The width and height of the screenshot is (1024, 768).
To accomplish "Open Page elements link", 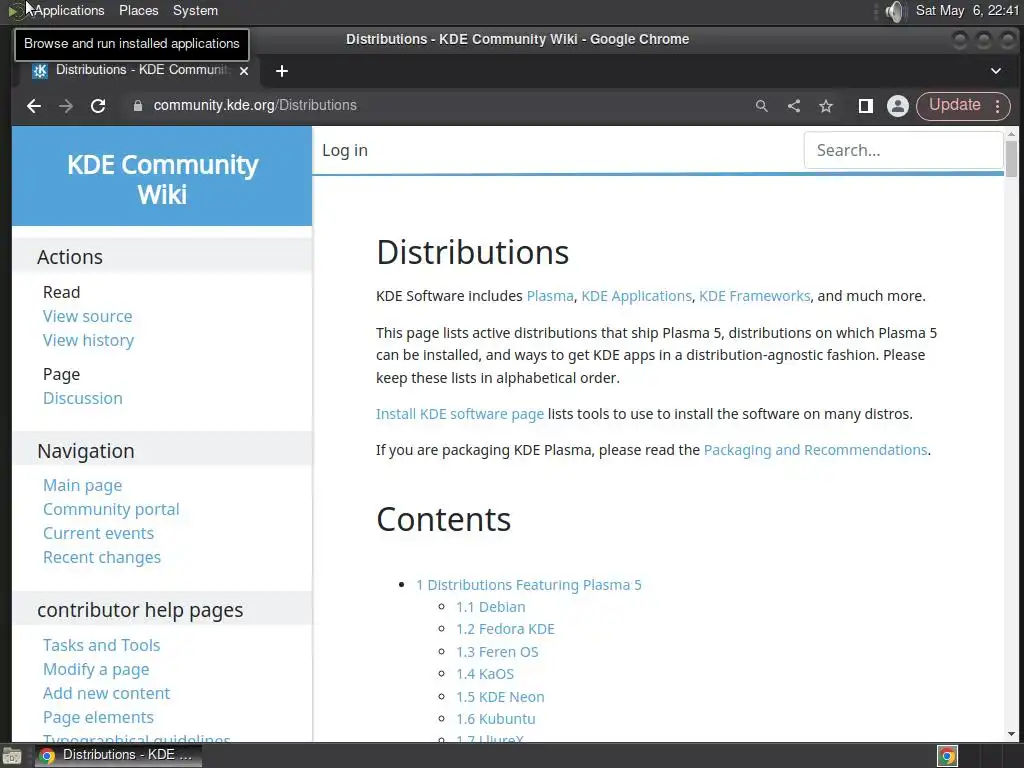I will (98, 718).
